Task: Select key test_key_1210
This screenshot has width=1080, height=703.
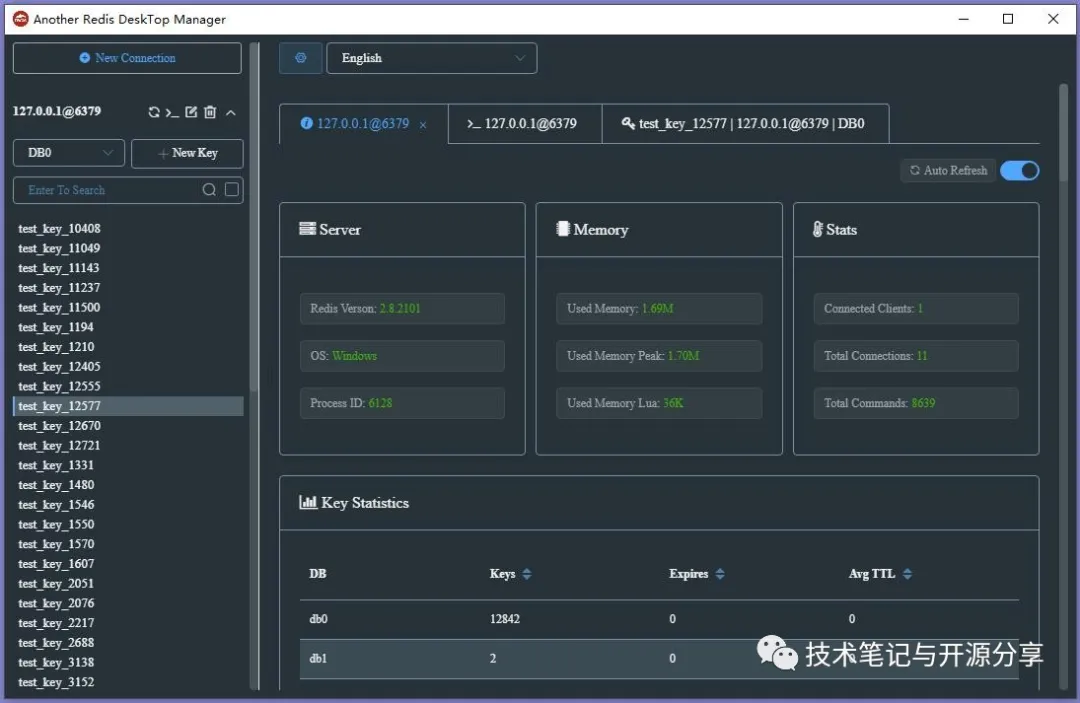Action: pyautogui.click(x=128, y=347)
